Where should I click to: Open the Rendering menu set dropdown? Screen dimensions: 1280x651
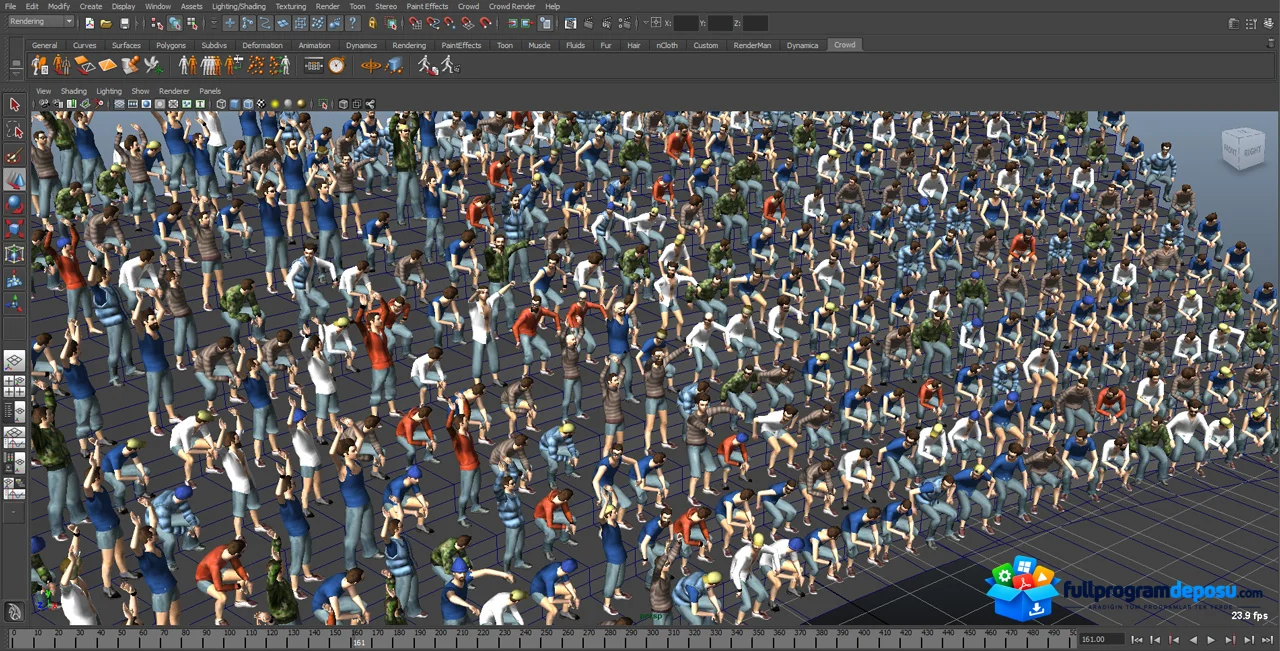point(41,22)
